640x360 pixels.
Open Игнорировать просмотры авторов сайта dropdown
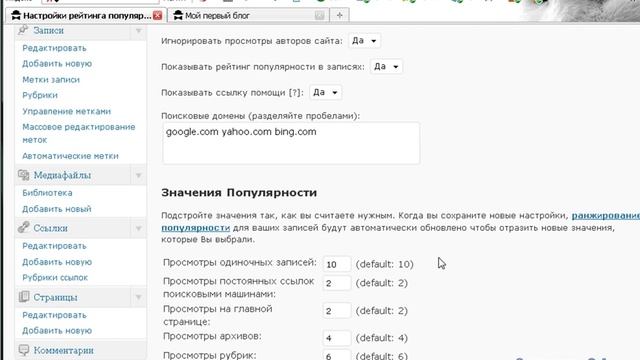point(364,41)
